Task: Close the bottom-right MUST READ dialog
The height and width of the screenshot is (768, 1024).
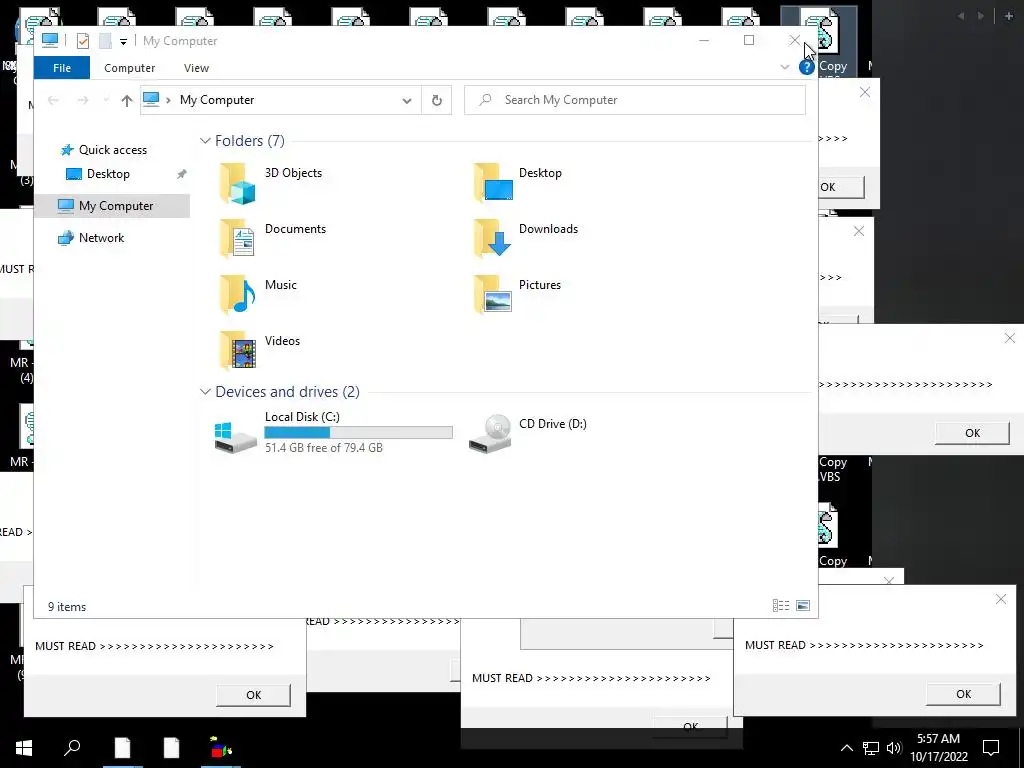Action: pyautogui.click(x=1001, y=599)
